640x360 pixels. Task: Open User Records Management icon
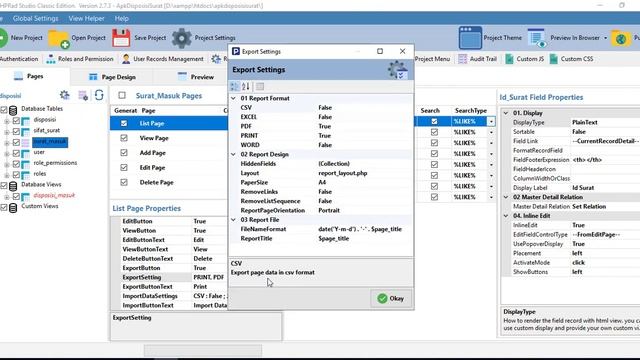126,59
